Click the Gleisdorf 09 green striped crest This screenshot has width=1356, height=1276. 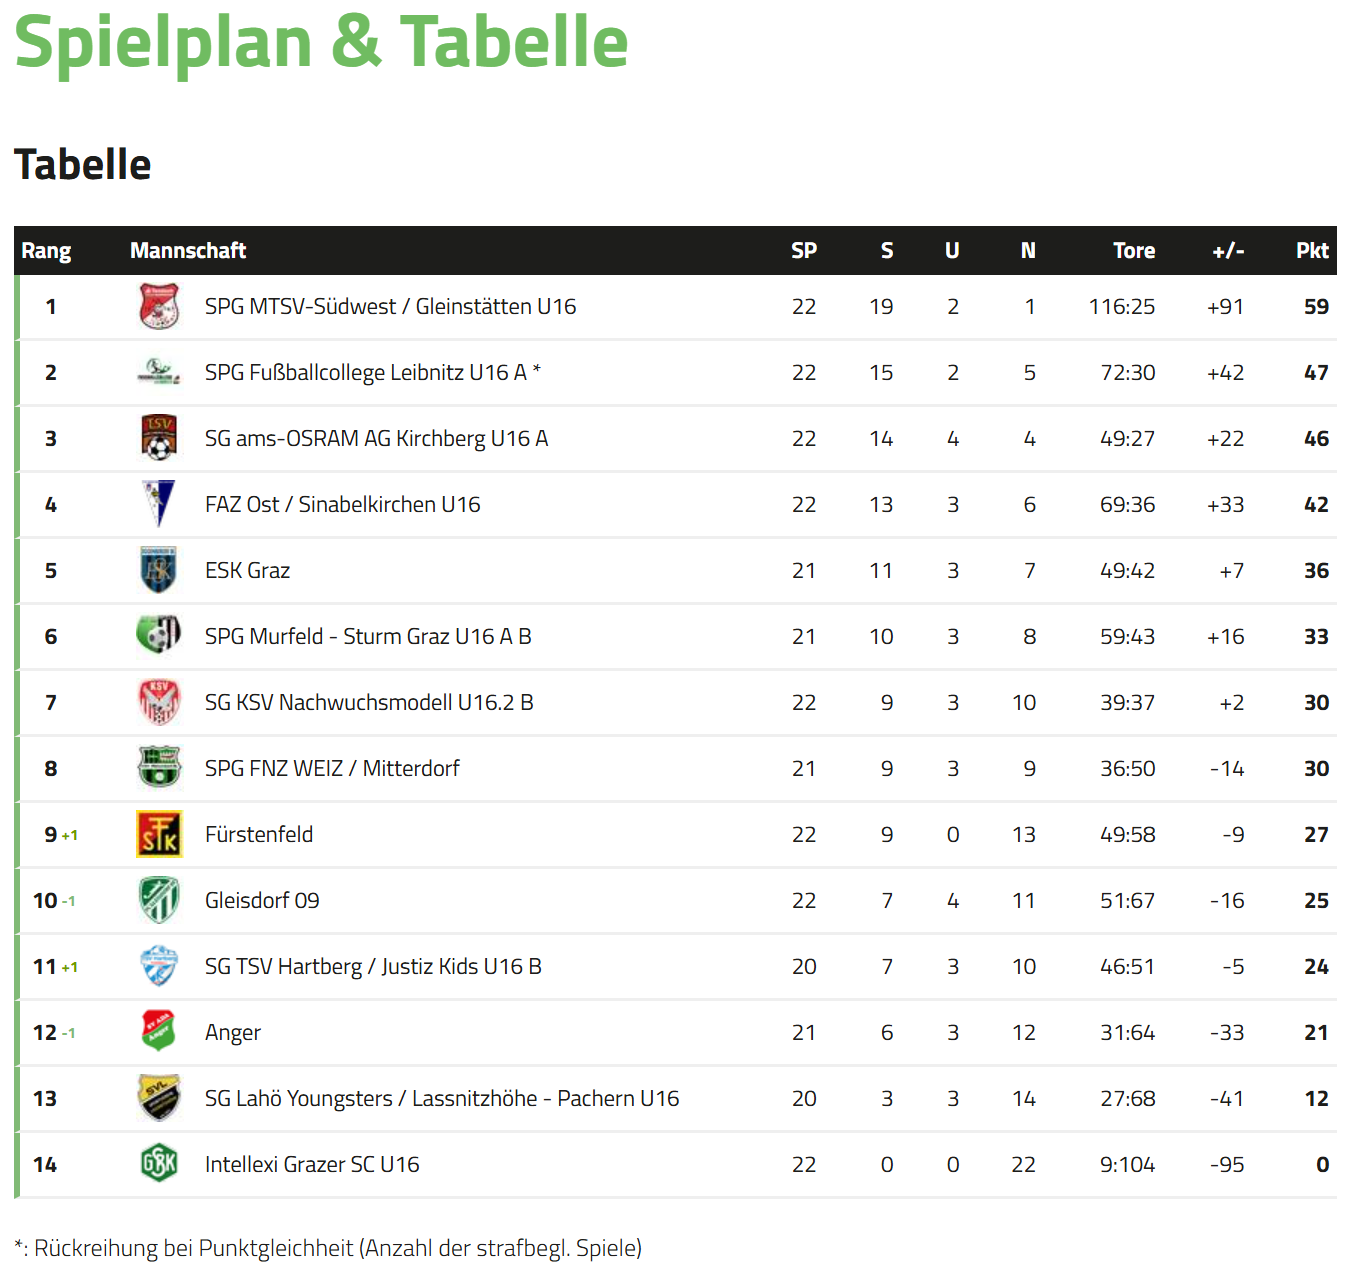pyautogui.click(x=159, y=900)
